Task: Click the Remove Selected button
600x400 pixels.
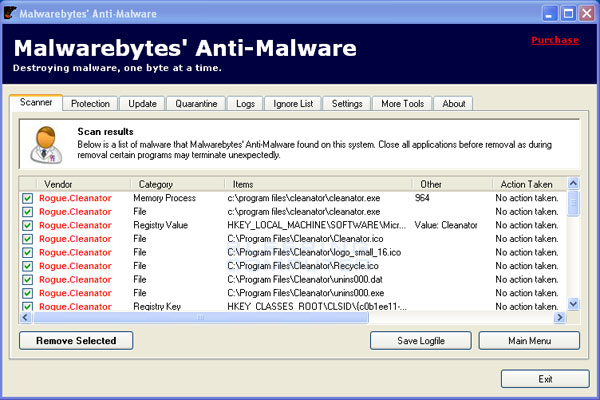Action: (x=76, y=341)
